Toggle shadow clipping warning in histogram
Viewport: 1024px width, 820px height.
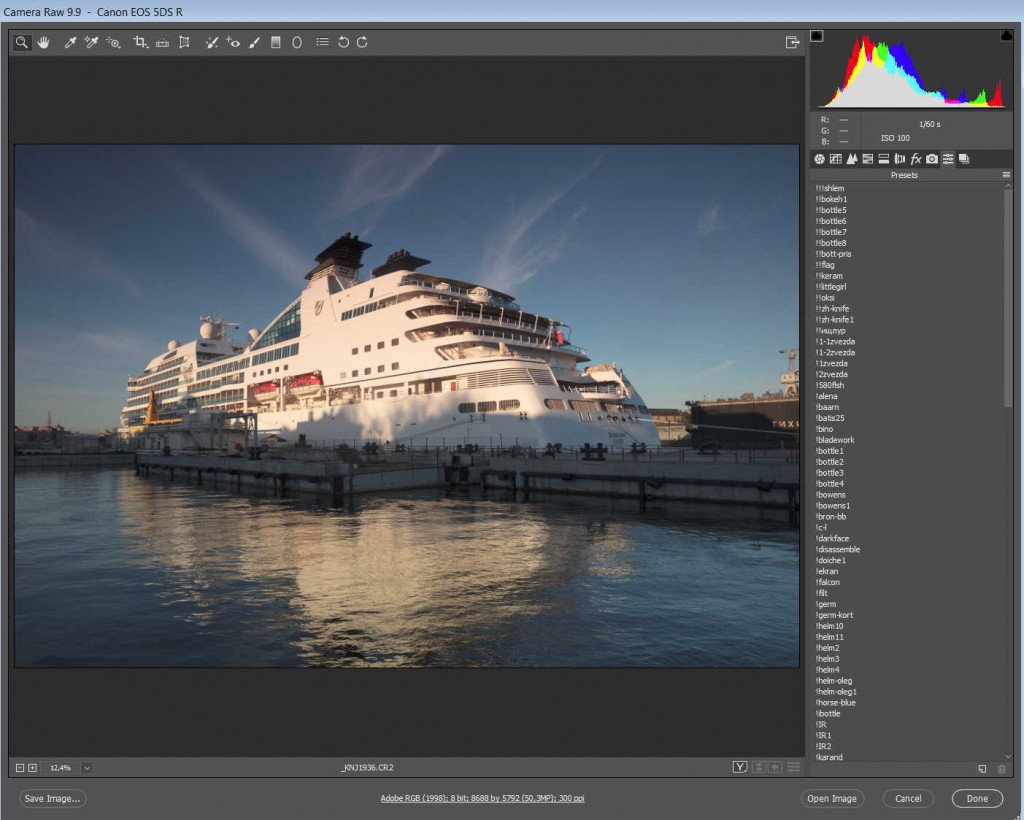816,36
